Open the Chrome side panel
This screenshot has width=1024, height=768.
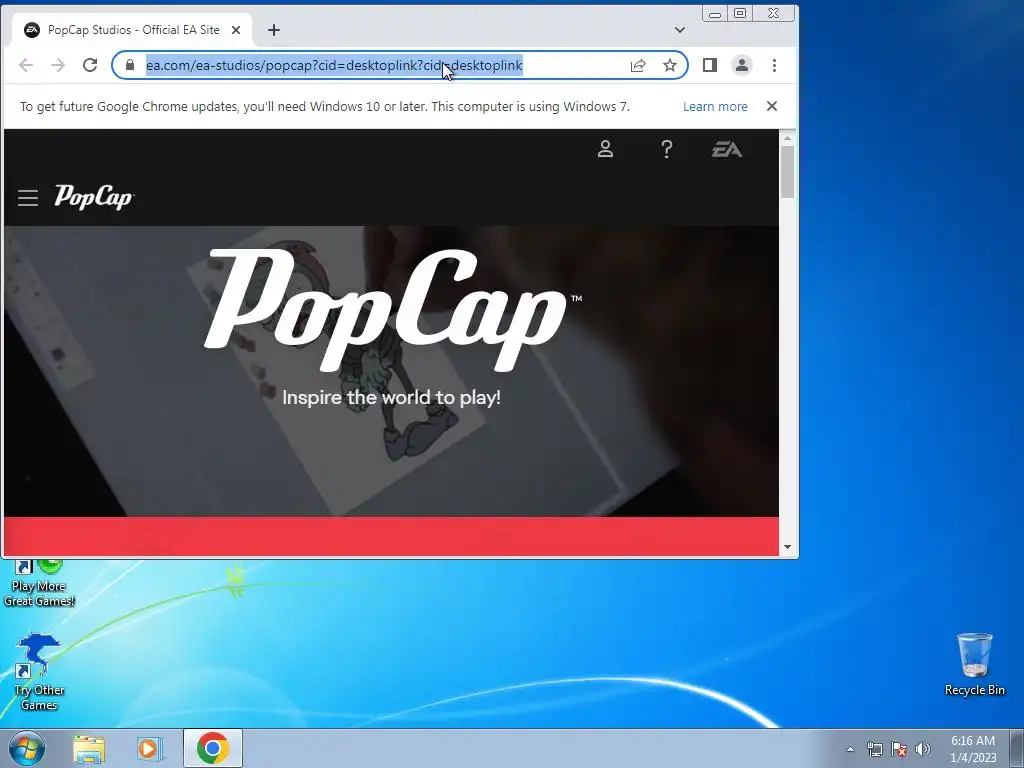(x=710, y=65)
